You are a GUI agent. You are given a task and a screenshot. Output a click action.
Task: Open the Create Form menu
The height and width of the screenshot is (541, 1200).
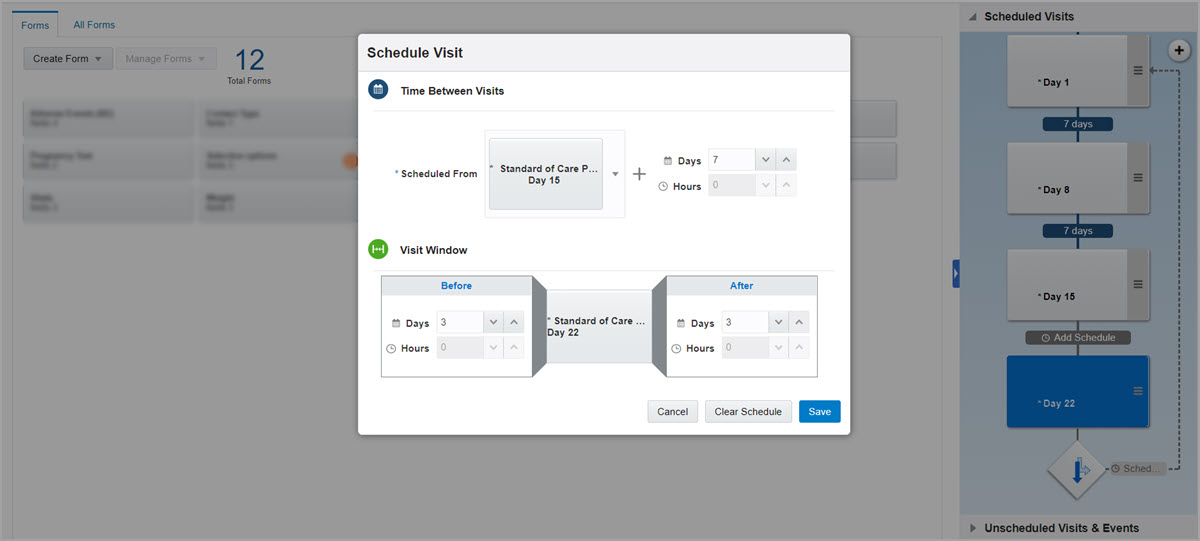[x=68, y=59]
